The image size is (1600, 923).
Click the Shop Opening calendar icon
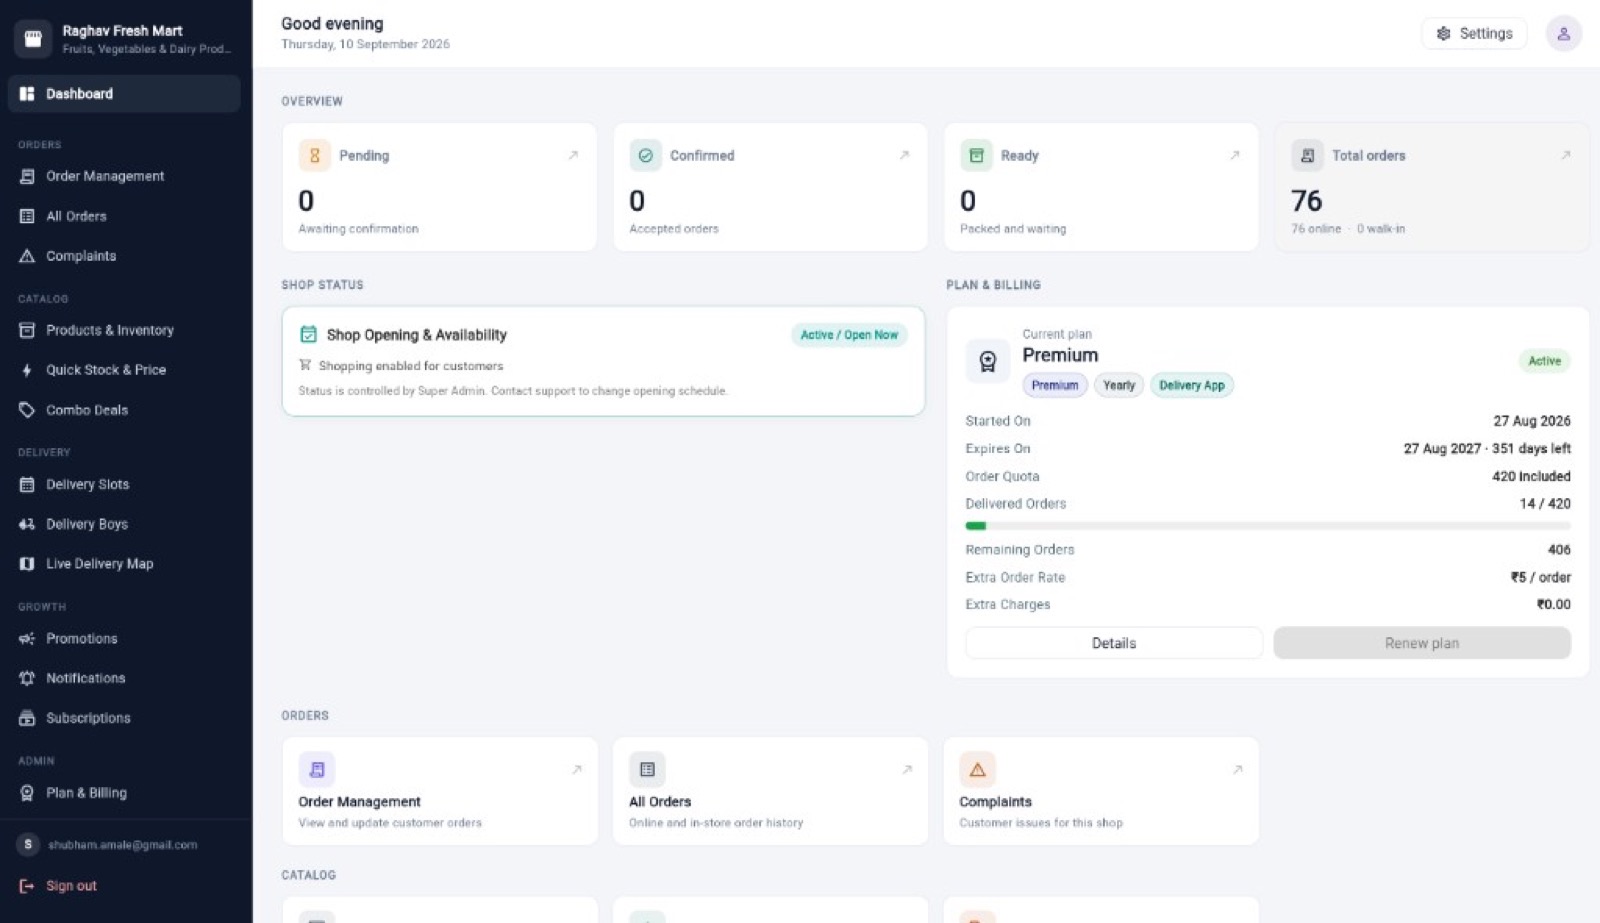click(308, 334)
